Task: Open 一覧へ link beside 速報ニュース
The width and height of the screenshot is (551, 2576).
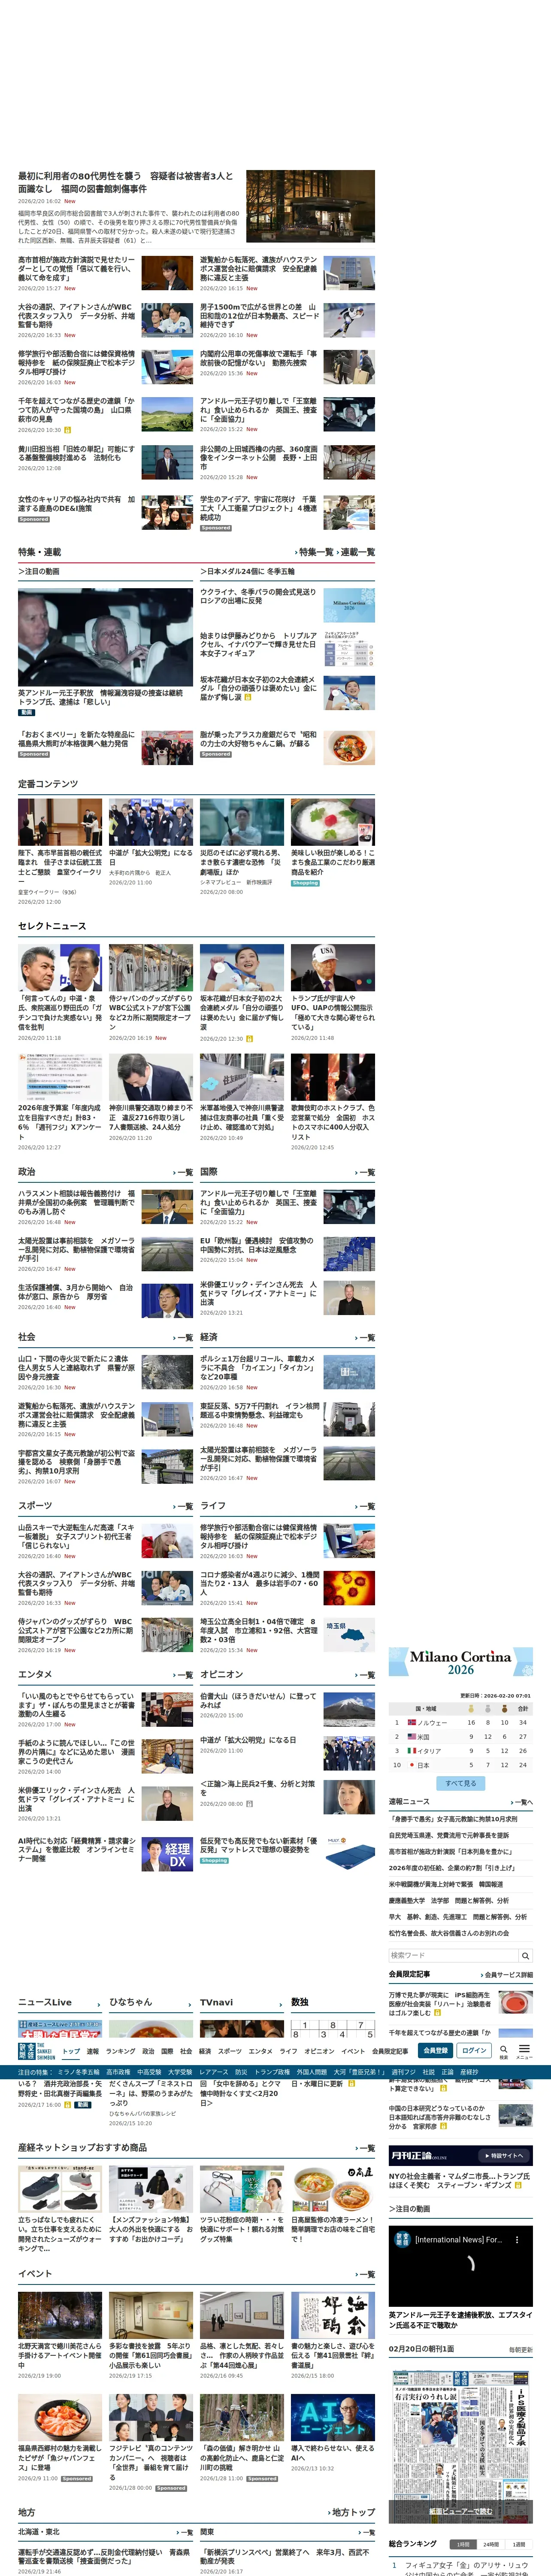Action: tap(522, 1802)
